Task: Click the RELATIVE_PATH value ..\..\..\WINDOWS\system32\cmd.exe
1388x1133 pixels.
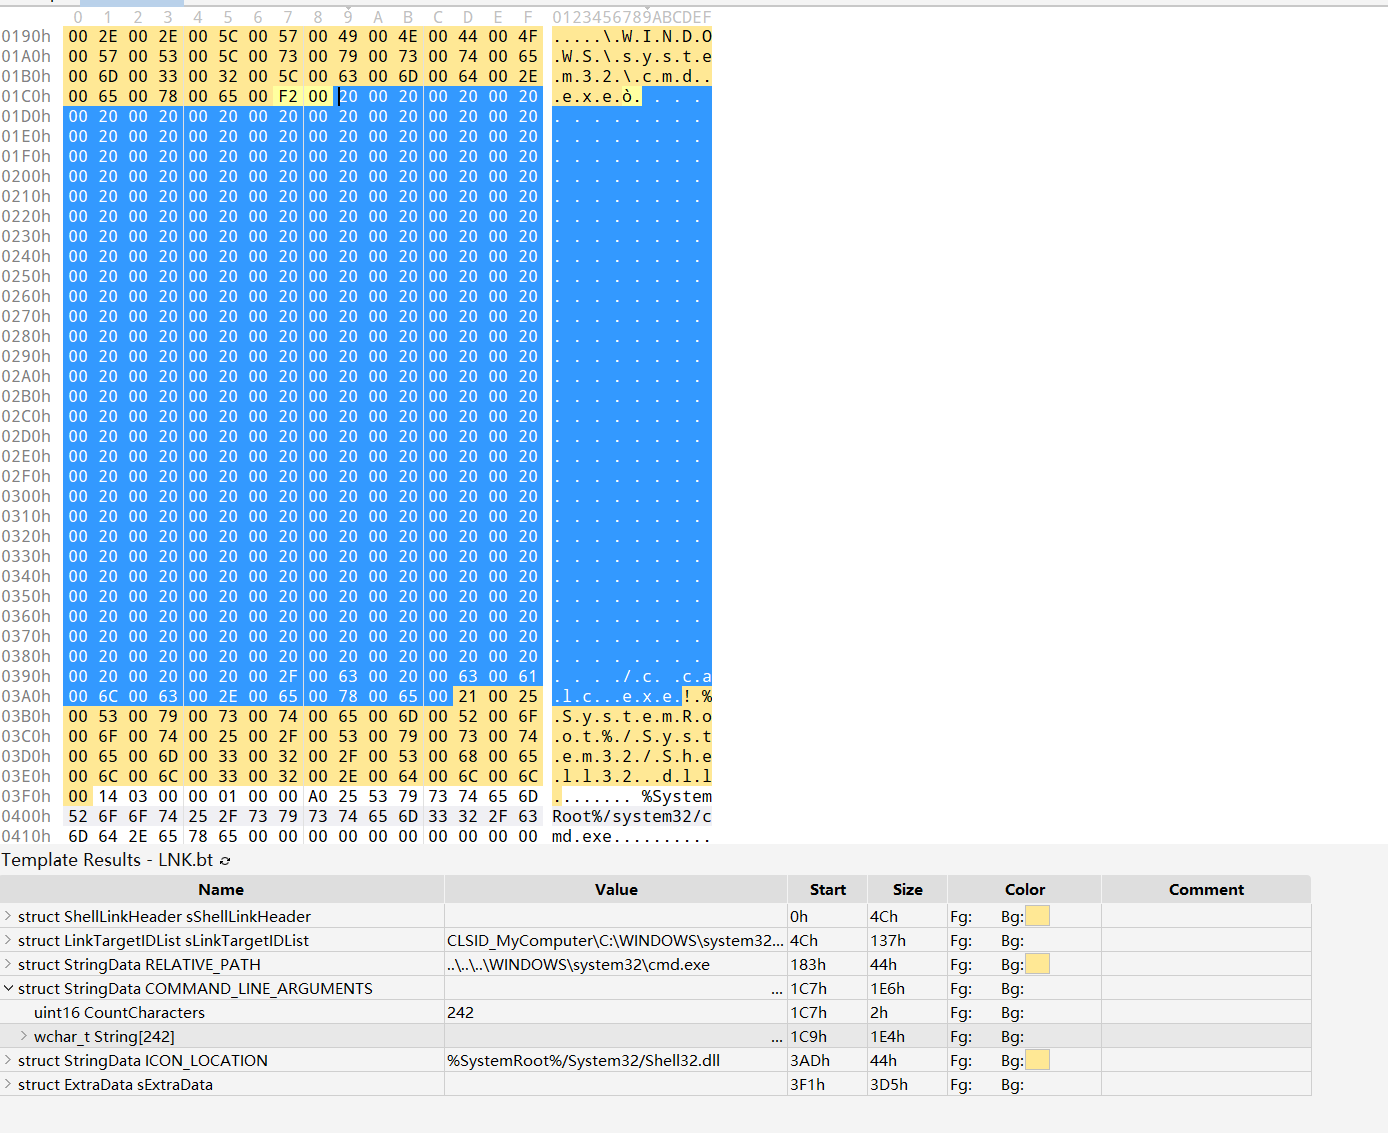Action: (x=578, y=964)
